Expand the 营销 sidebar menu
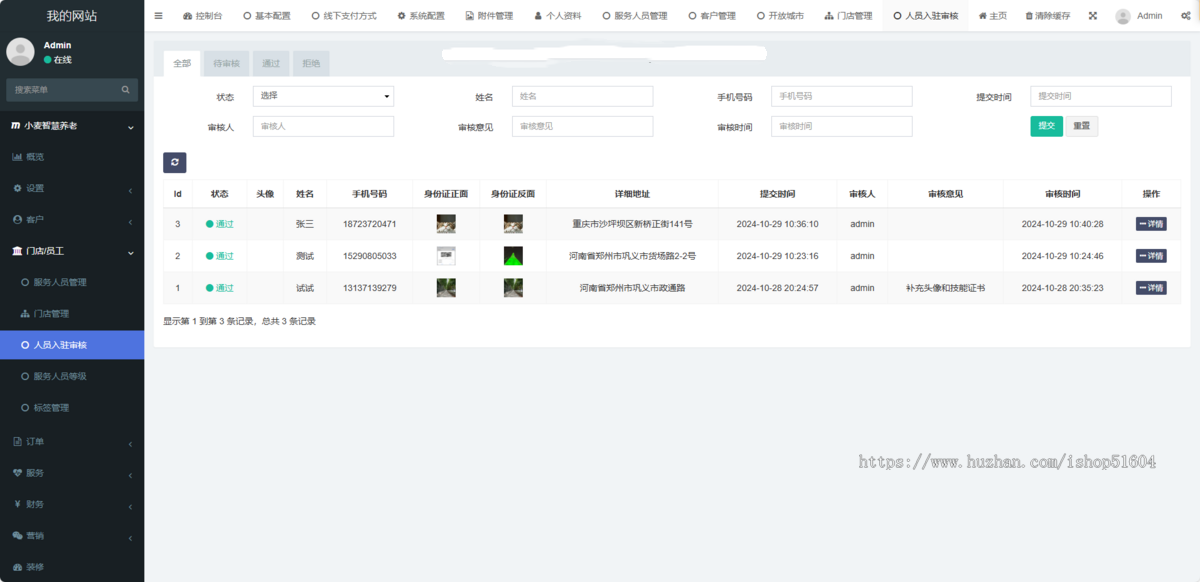The width and height of the screenshot is (1200, 582). pos(72,535)
